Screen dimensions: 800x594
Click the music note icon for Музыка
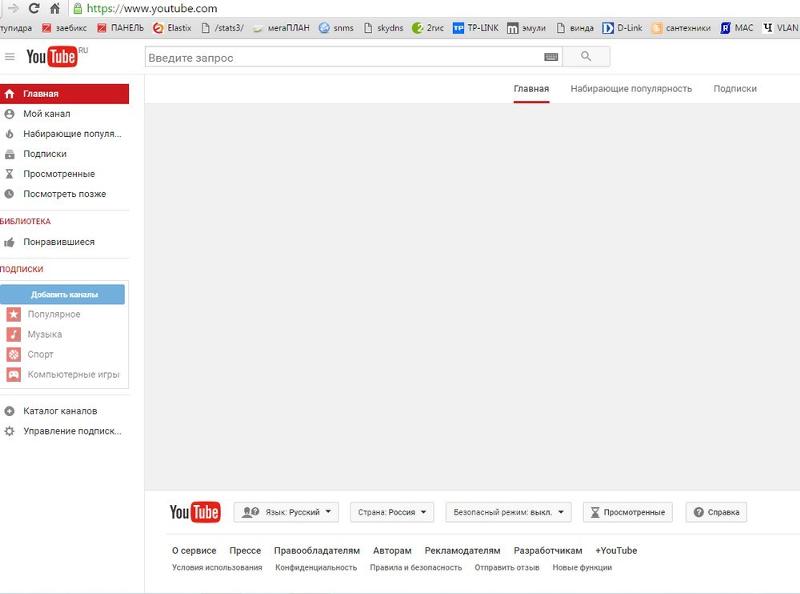(14, 334)
